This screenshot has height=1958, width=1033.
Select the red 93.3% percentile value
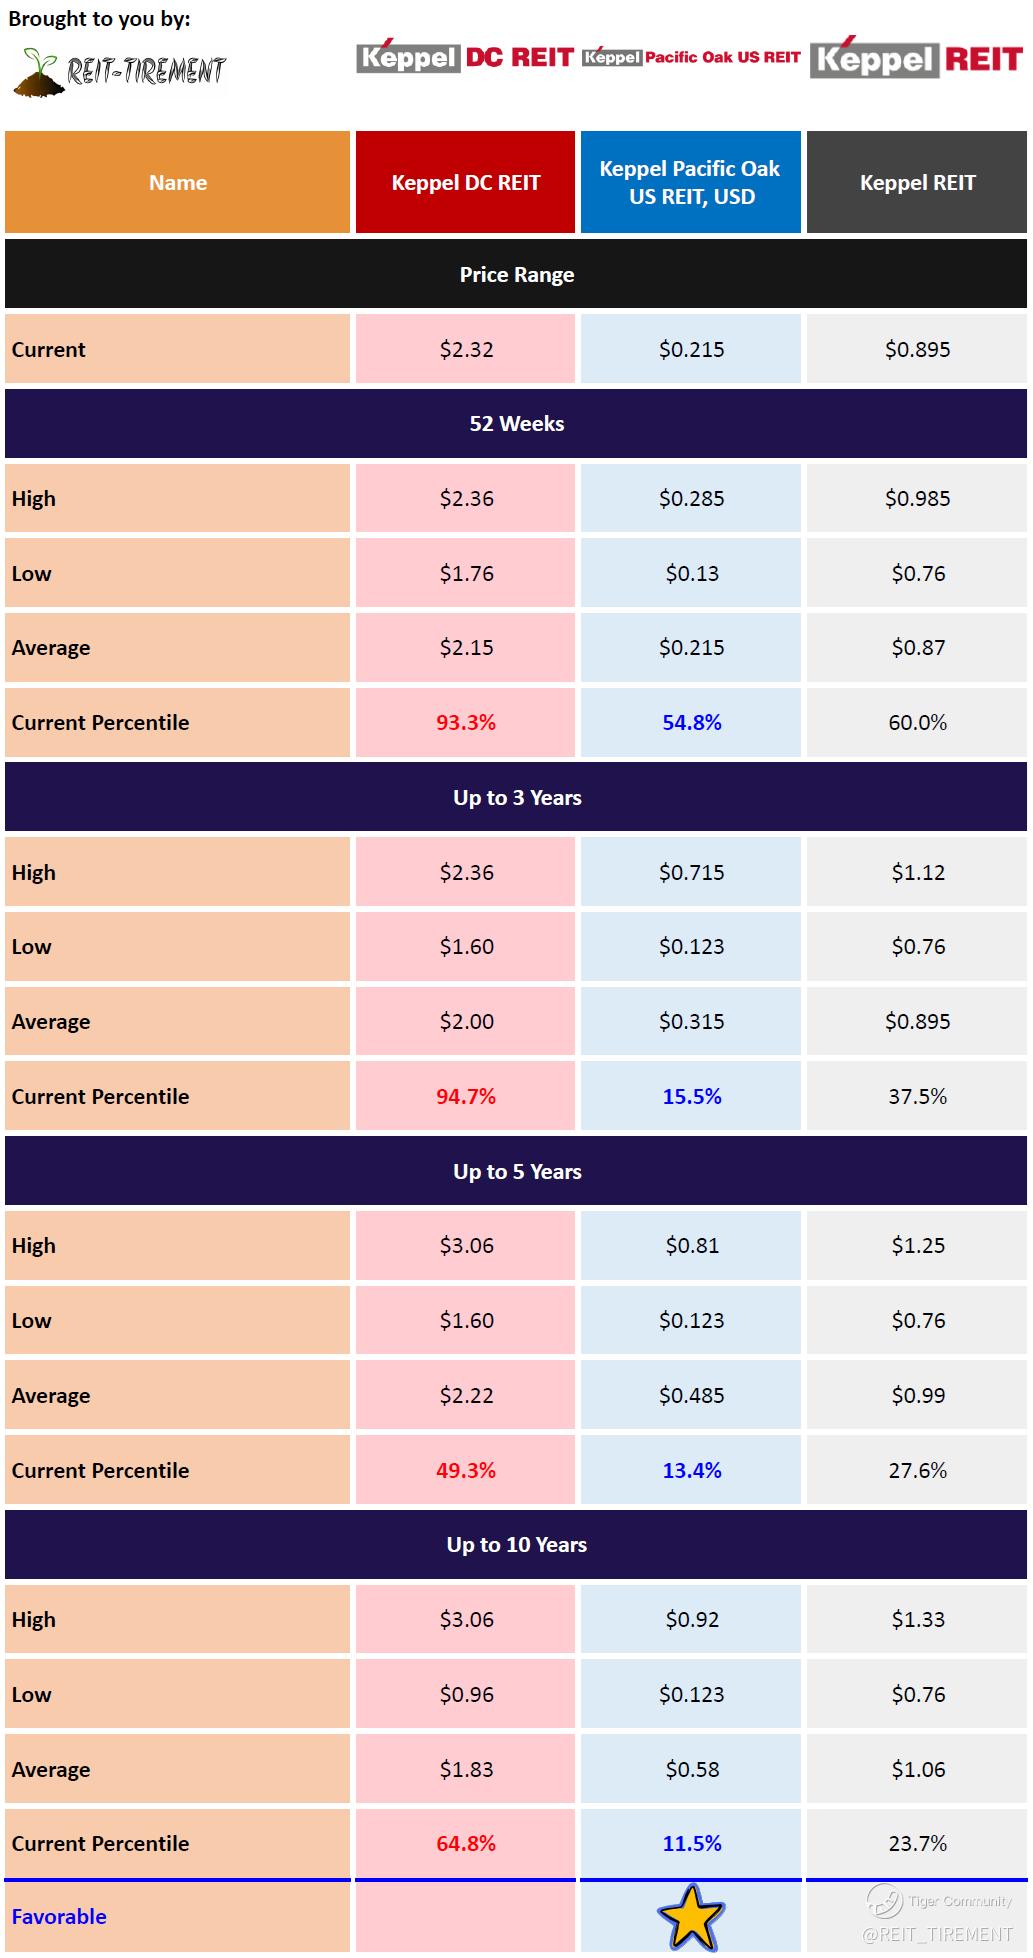point(466,723)
